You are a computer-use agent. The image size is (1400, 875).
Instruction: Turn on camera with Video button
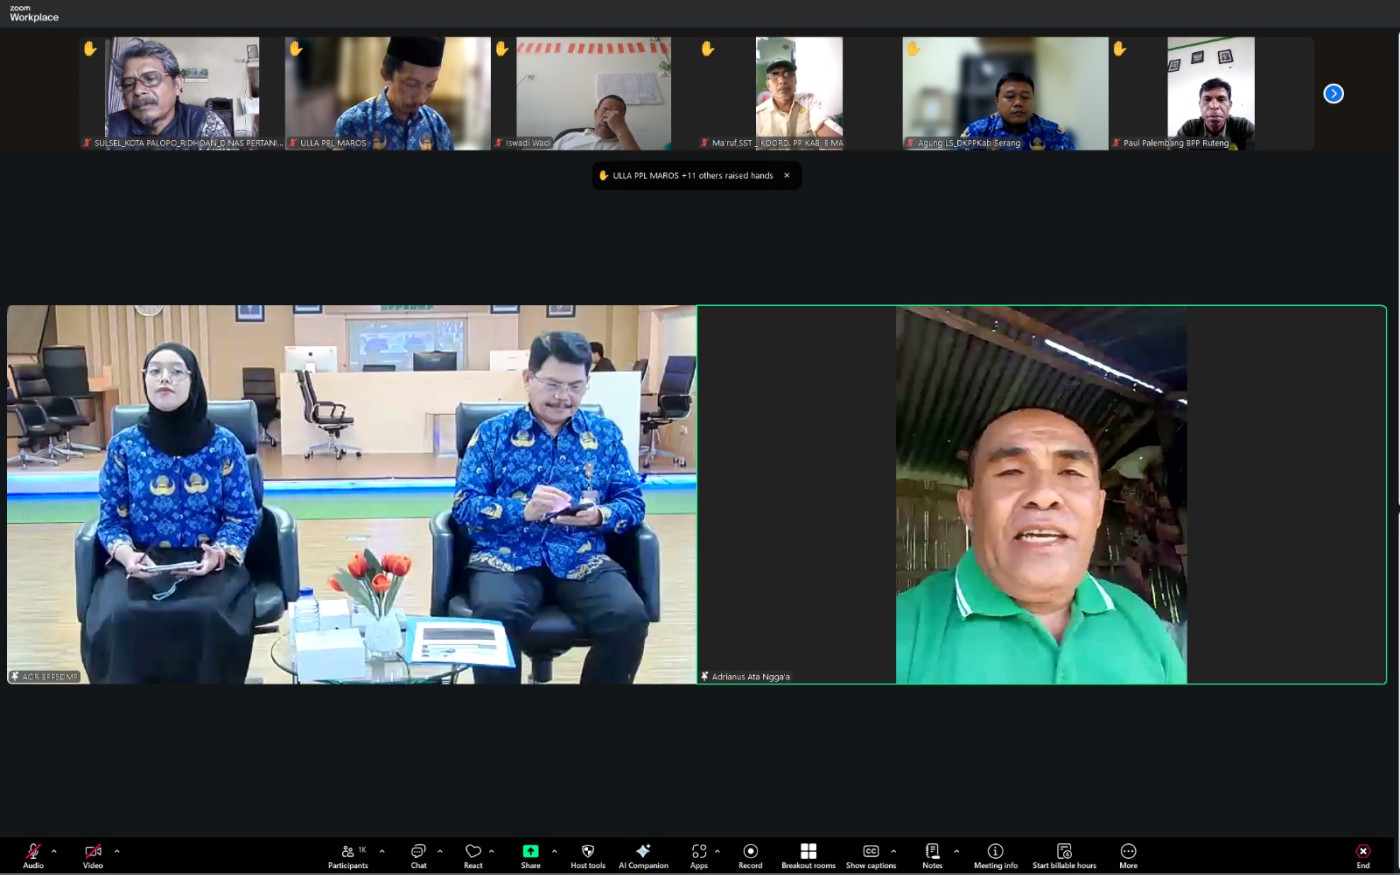(93, 855)
